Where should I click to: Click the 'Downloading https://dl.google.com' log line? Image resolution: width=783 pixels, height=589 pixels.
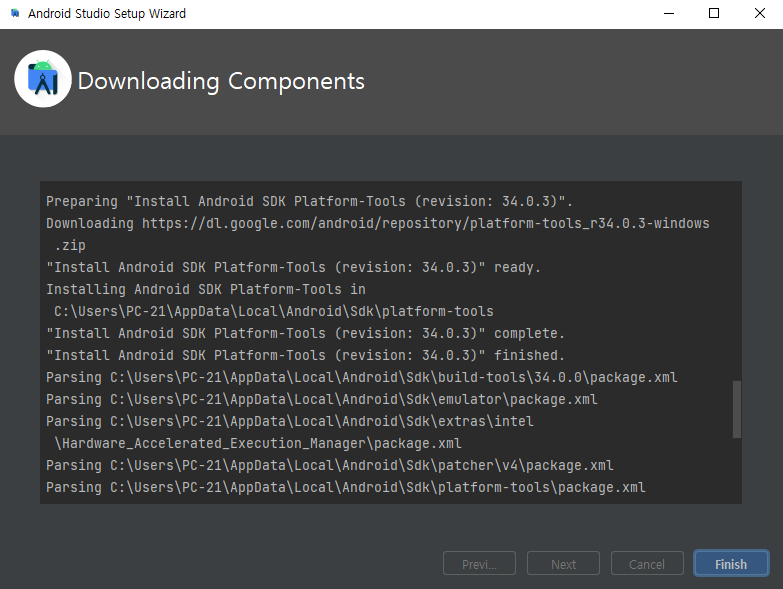(x=378, y=223)
